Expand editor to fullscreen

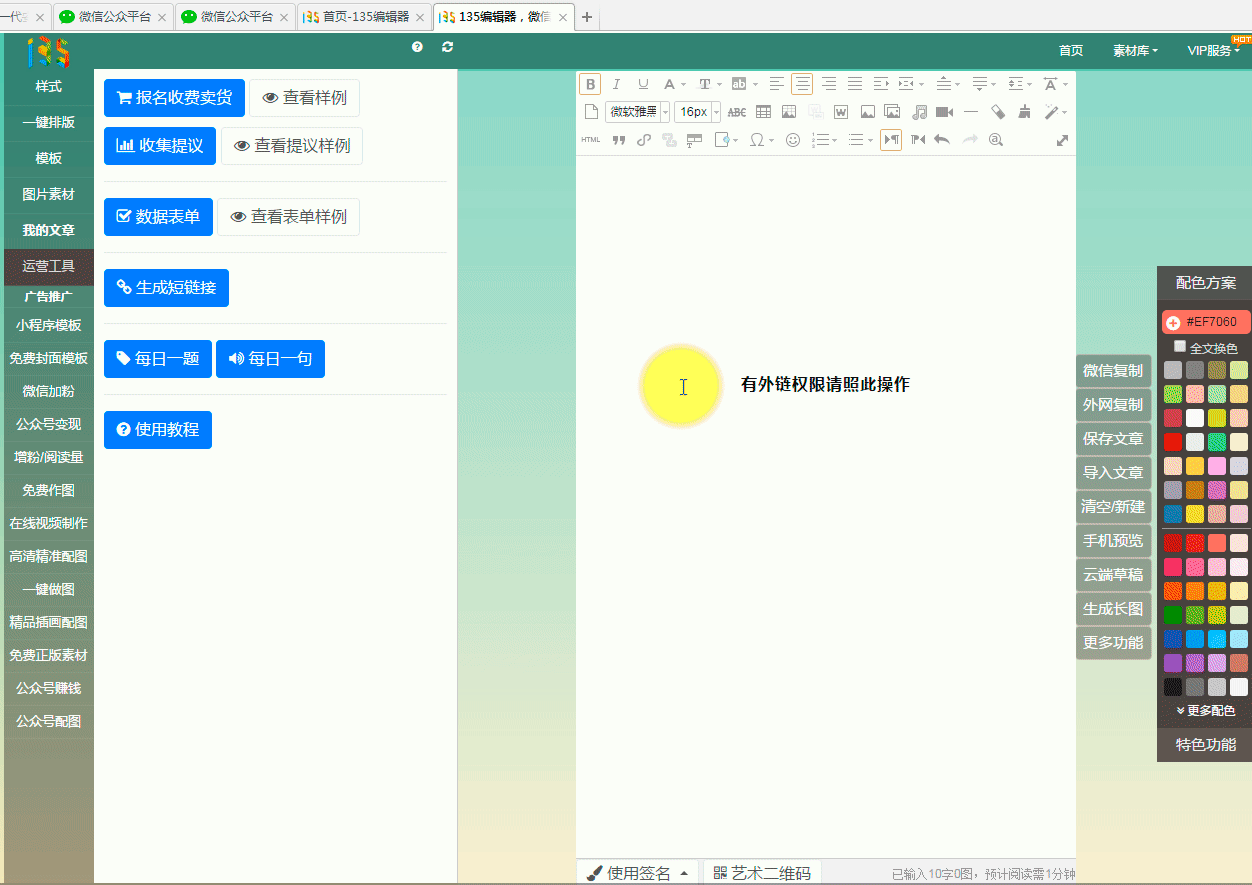pos(1062,140)
